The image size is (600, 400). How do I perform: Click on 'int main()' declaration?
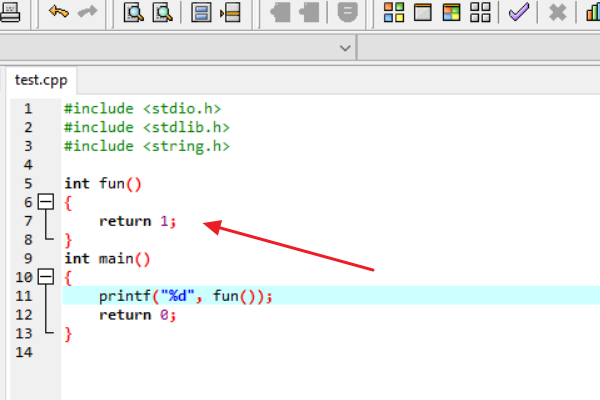(107, 259)
